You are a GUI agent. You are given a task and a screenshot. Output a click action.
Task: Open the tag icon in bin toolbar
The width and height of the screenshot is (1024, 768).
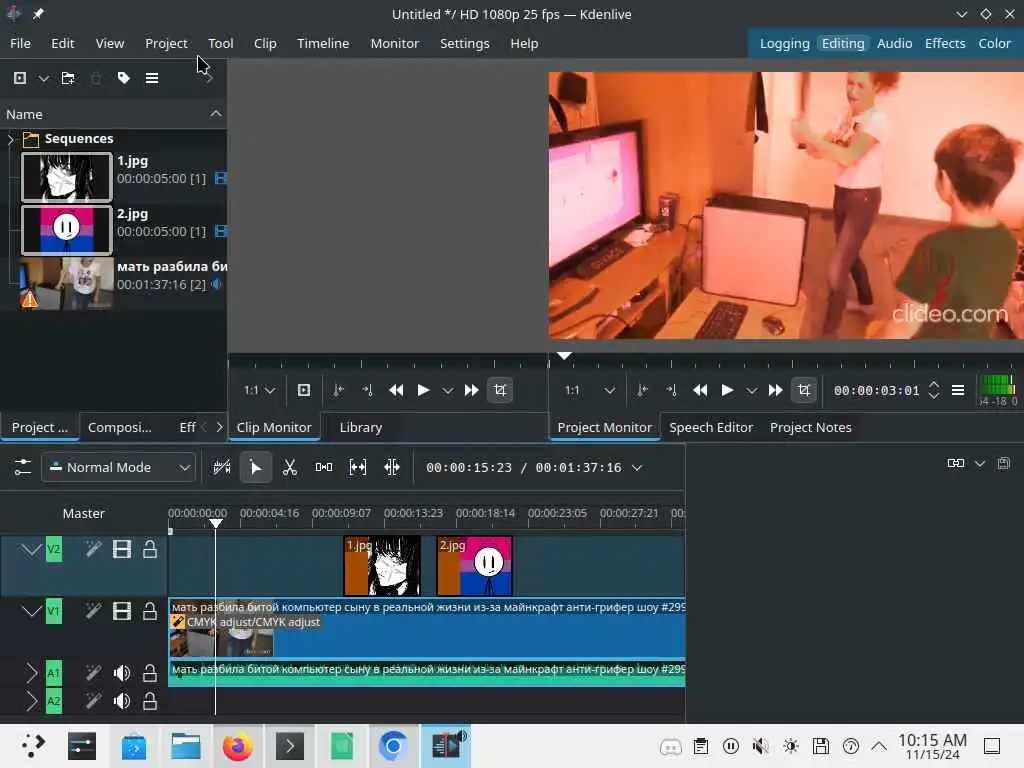123,78
